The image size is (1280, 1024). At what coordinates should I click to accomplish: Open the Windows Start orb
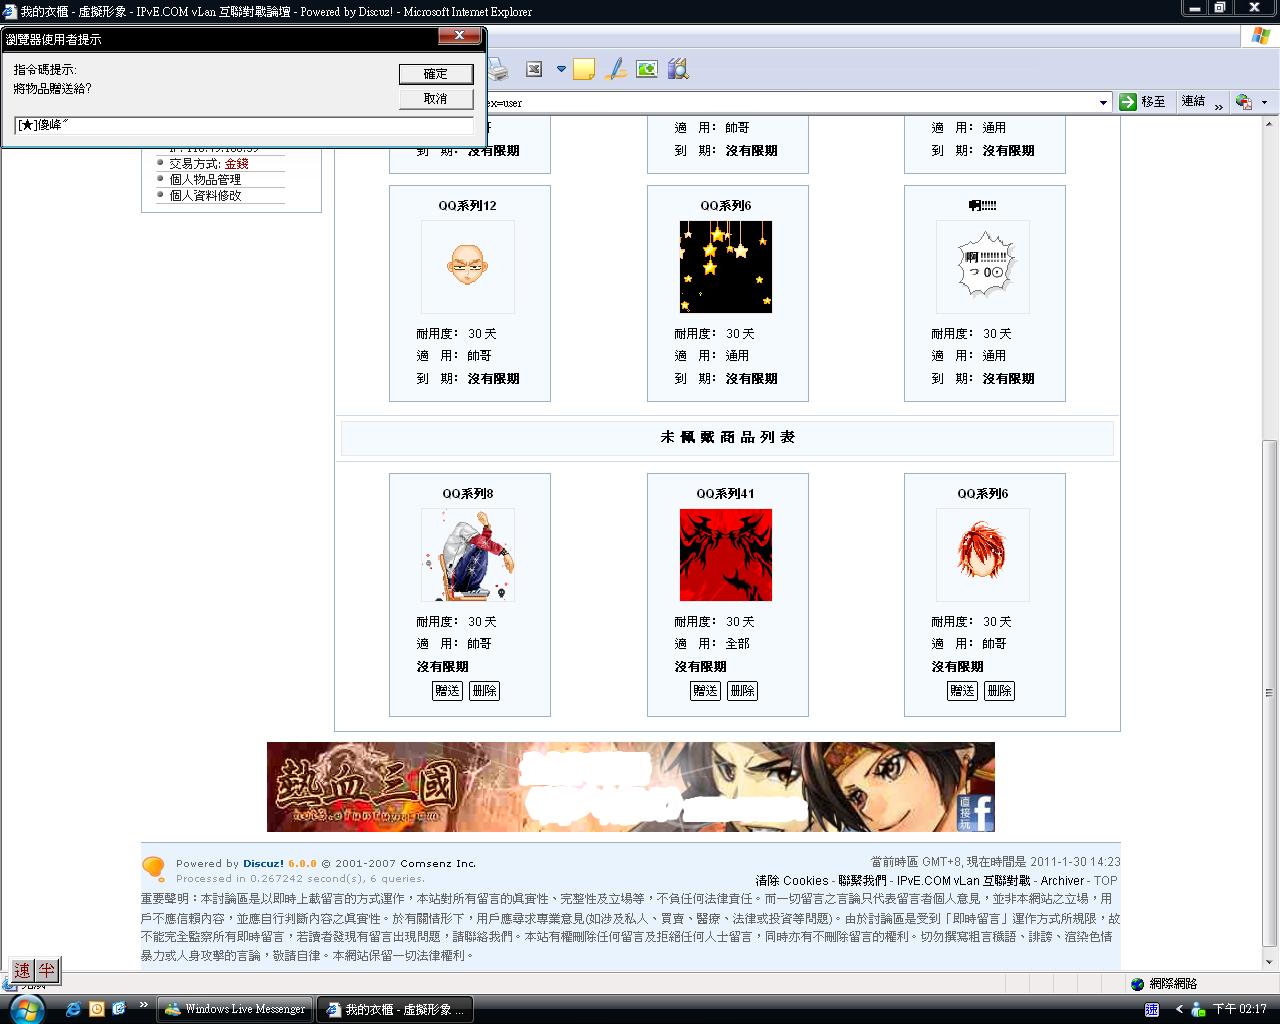click(x=26, y=1009)
